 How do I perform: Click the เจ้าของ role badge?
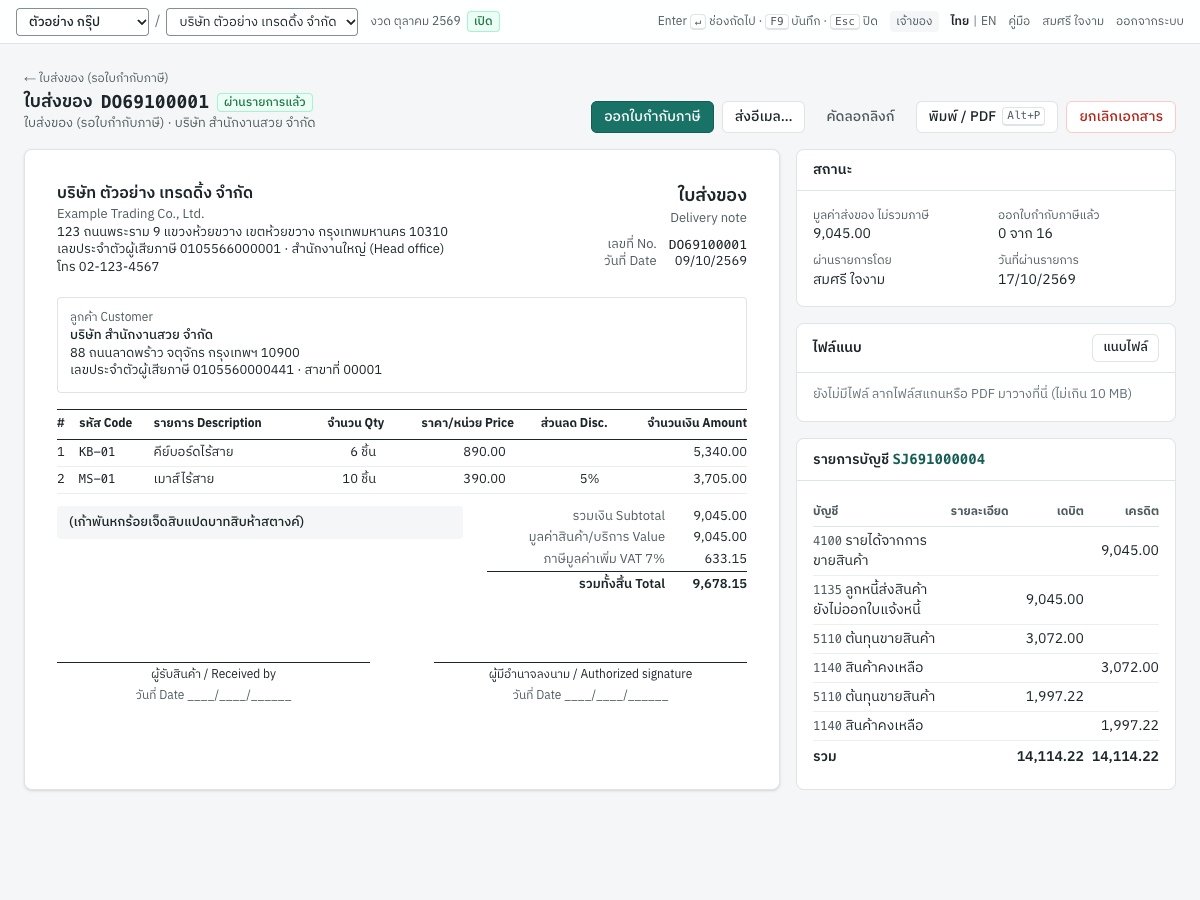tap(914, 21)
